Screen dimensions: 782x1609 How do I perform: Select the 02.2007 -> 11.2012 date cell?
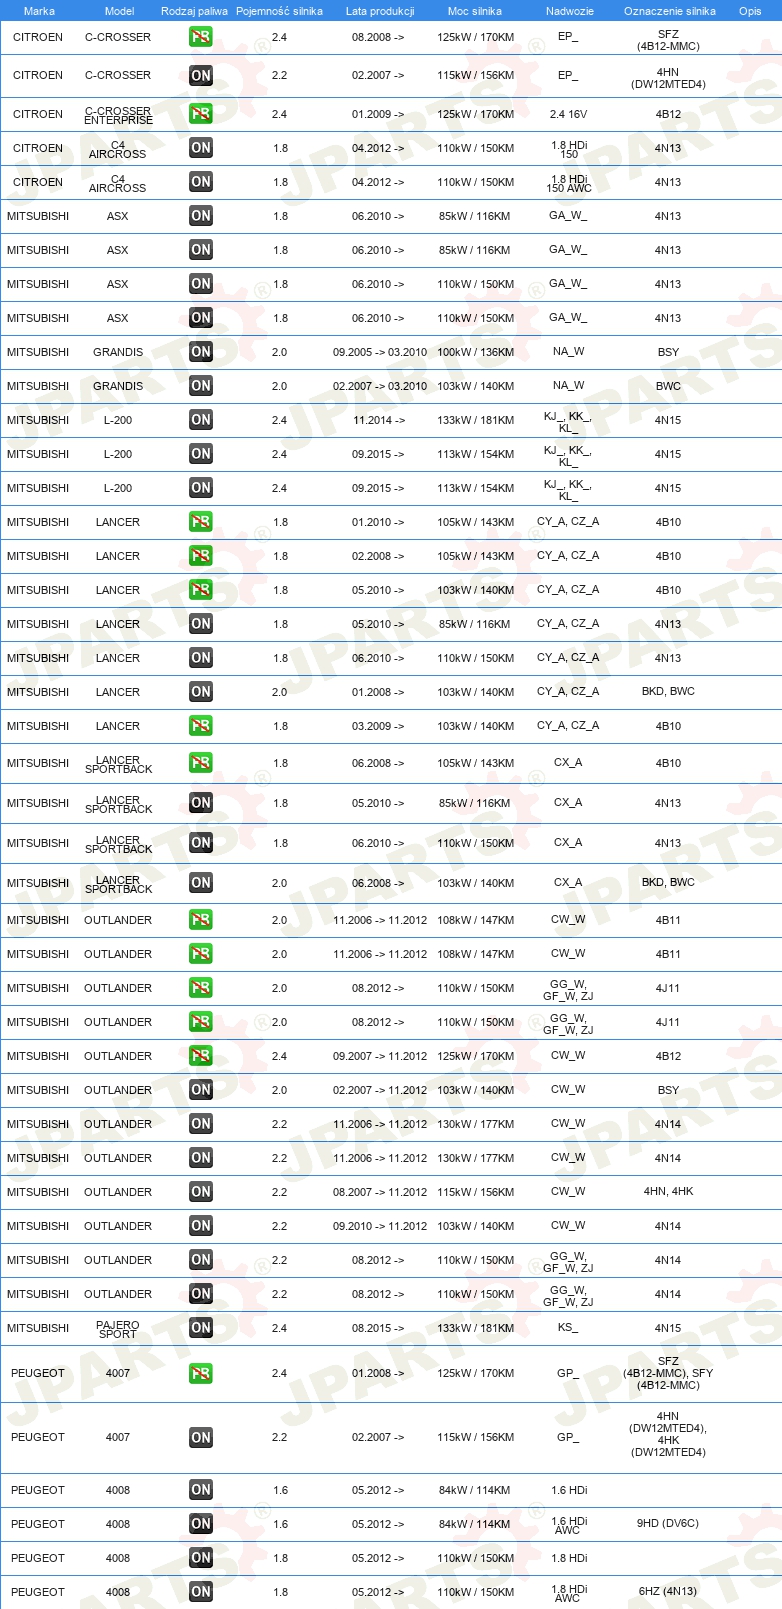click(x=380, y=1090)
